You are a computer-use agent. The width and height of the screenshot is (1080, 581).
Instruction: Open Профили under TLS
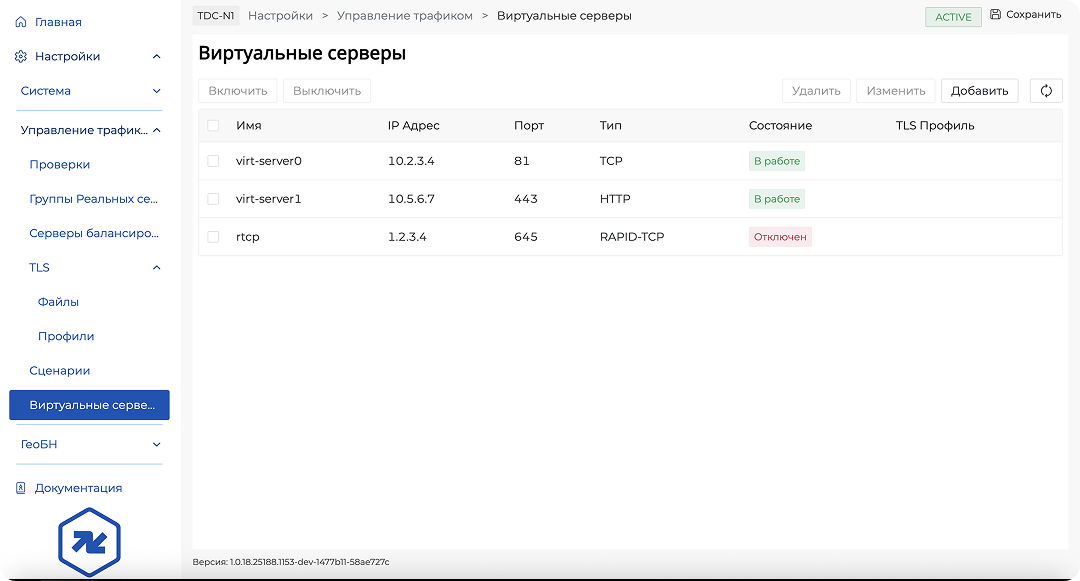click(x=66, y=337)
